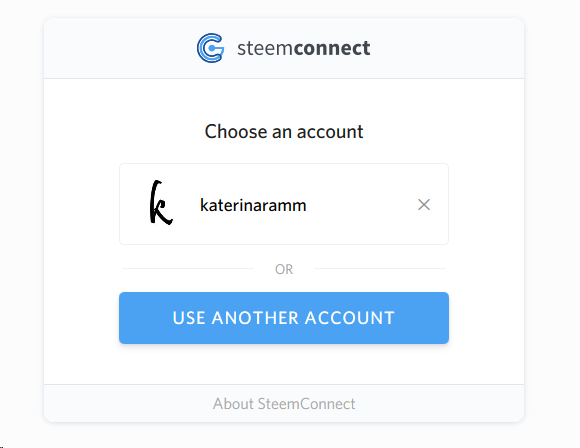
Task: Open the About SteemConnect link
Action: [284, 404]
